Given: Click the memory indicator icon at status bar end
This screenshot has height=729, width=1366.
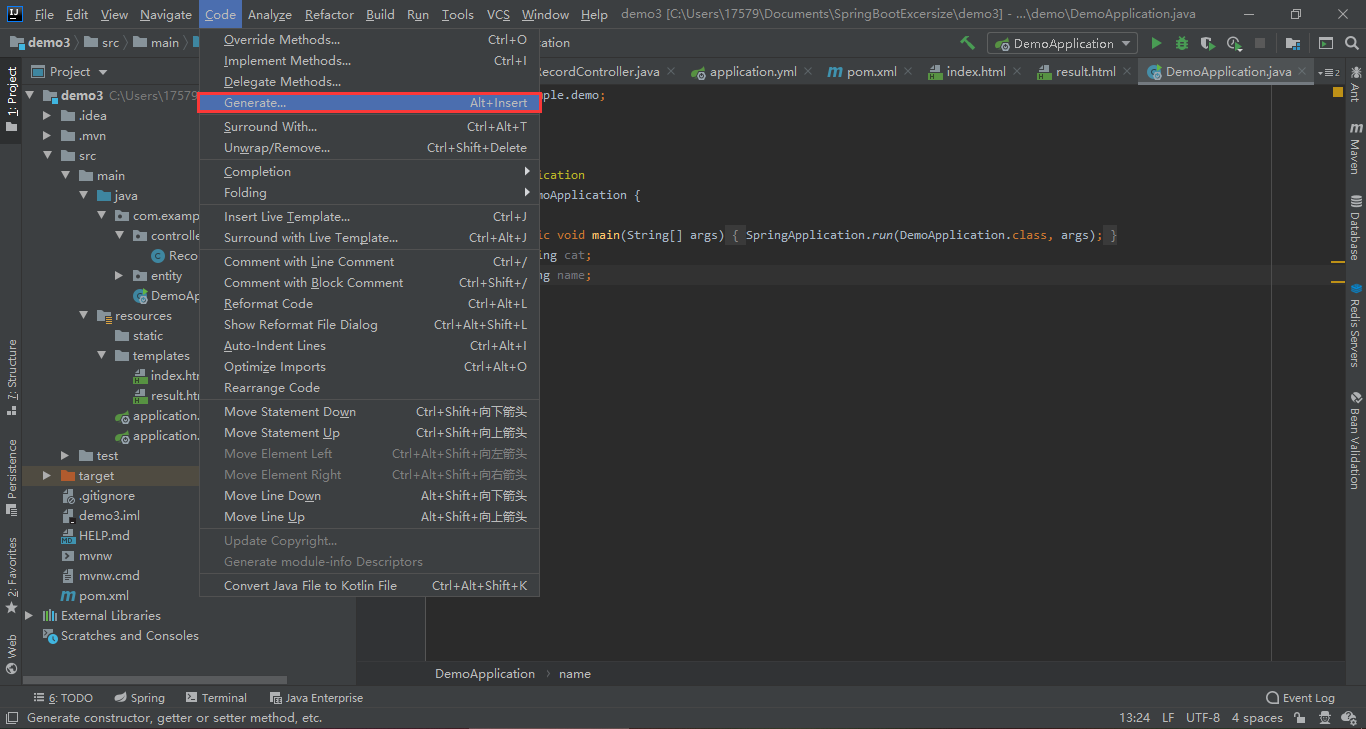Looking at the screenshot, I should pos(1351,717).
